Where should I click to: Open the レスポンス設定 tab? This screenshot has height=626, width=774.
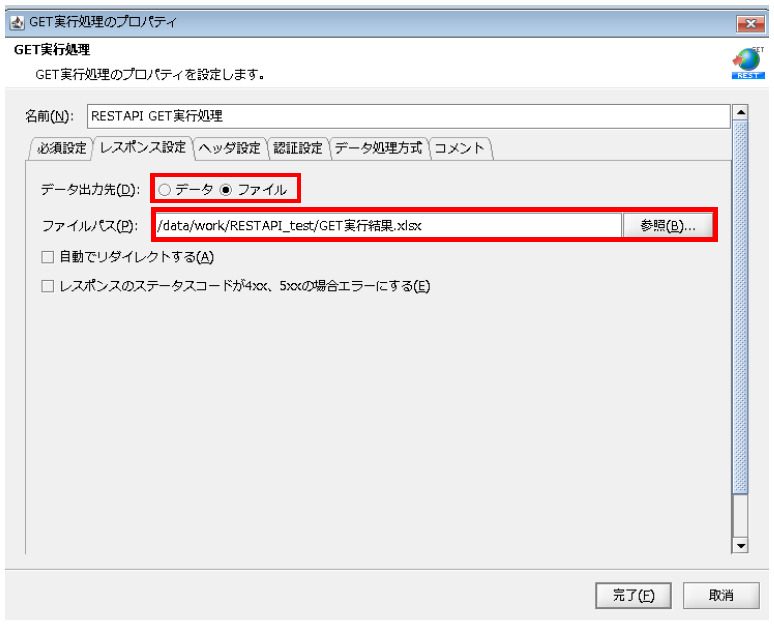pyautogui.click(x=142, y=148)
